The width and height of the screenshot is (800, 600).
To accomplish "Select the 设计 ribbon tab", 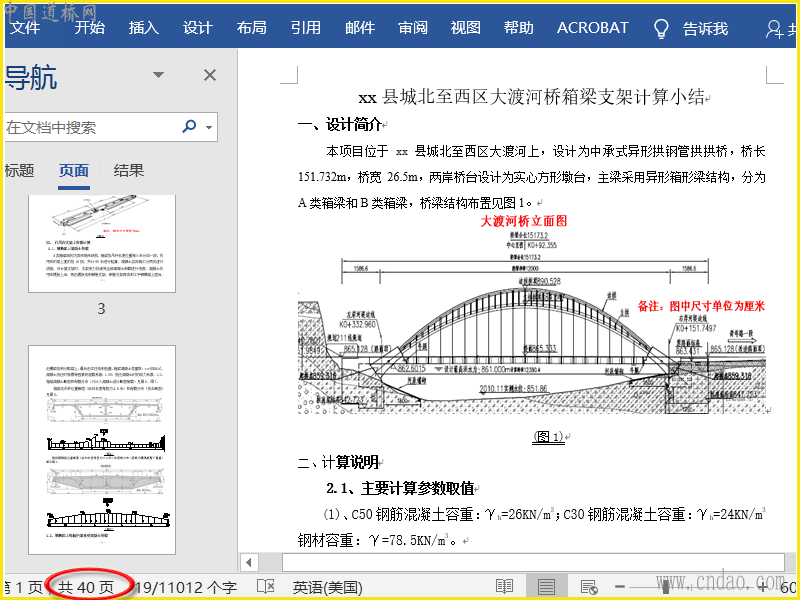I will pyautogui.click(x=197, y=28).
